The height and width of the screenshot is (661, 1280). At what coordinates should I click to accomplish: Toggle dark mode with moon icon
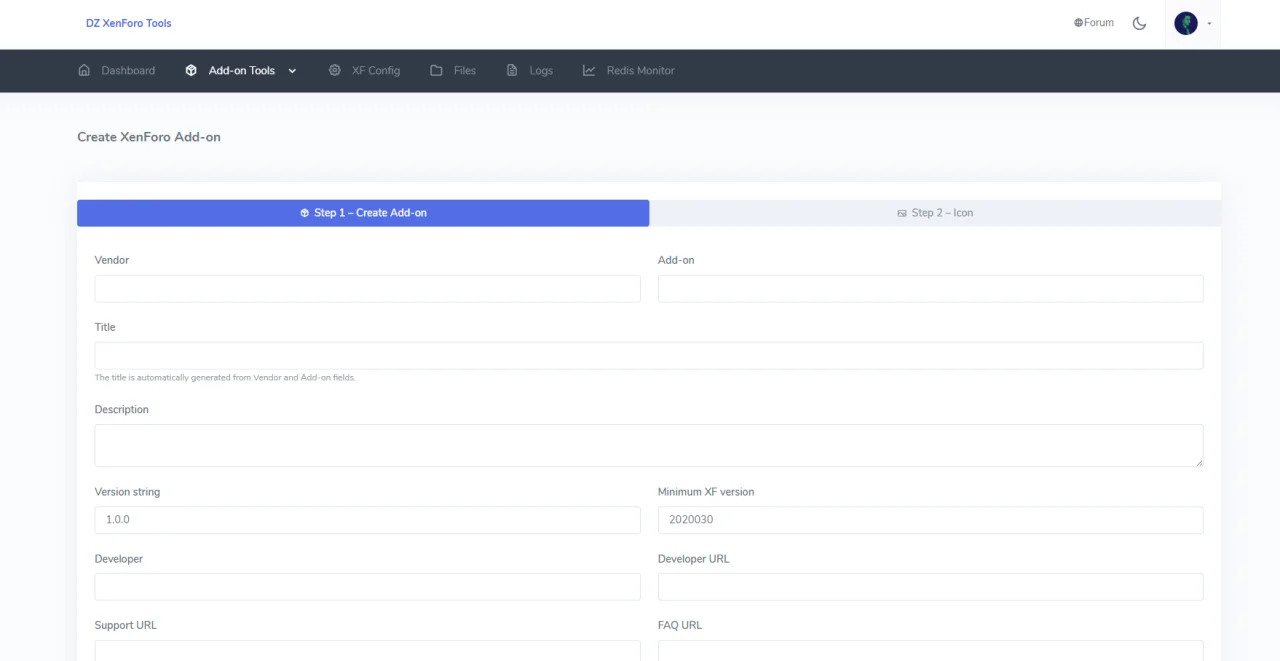1139,23
